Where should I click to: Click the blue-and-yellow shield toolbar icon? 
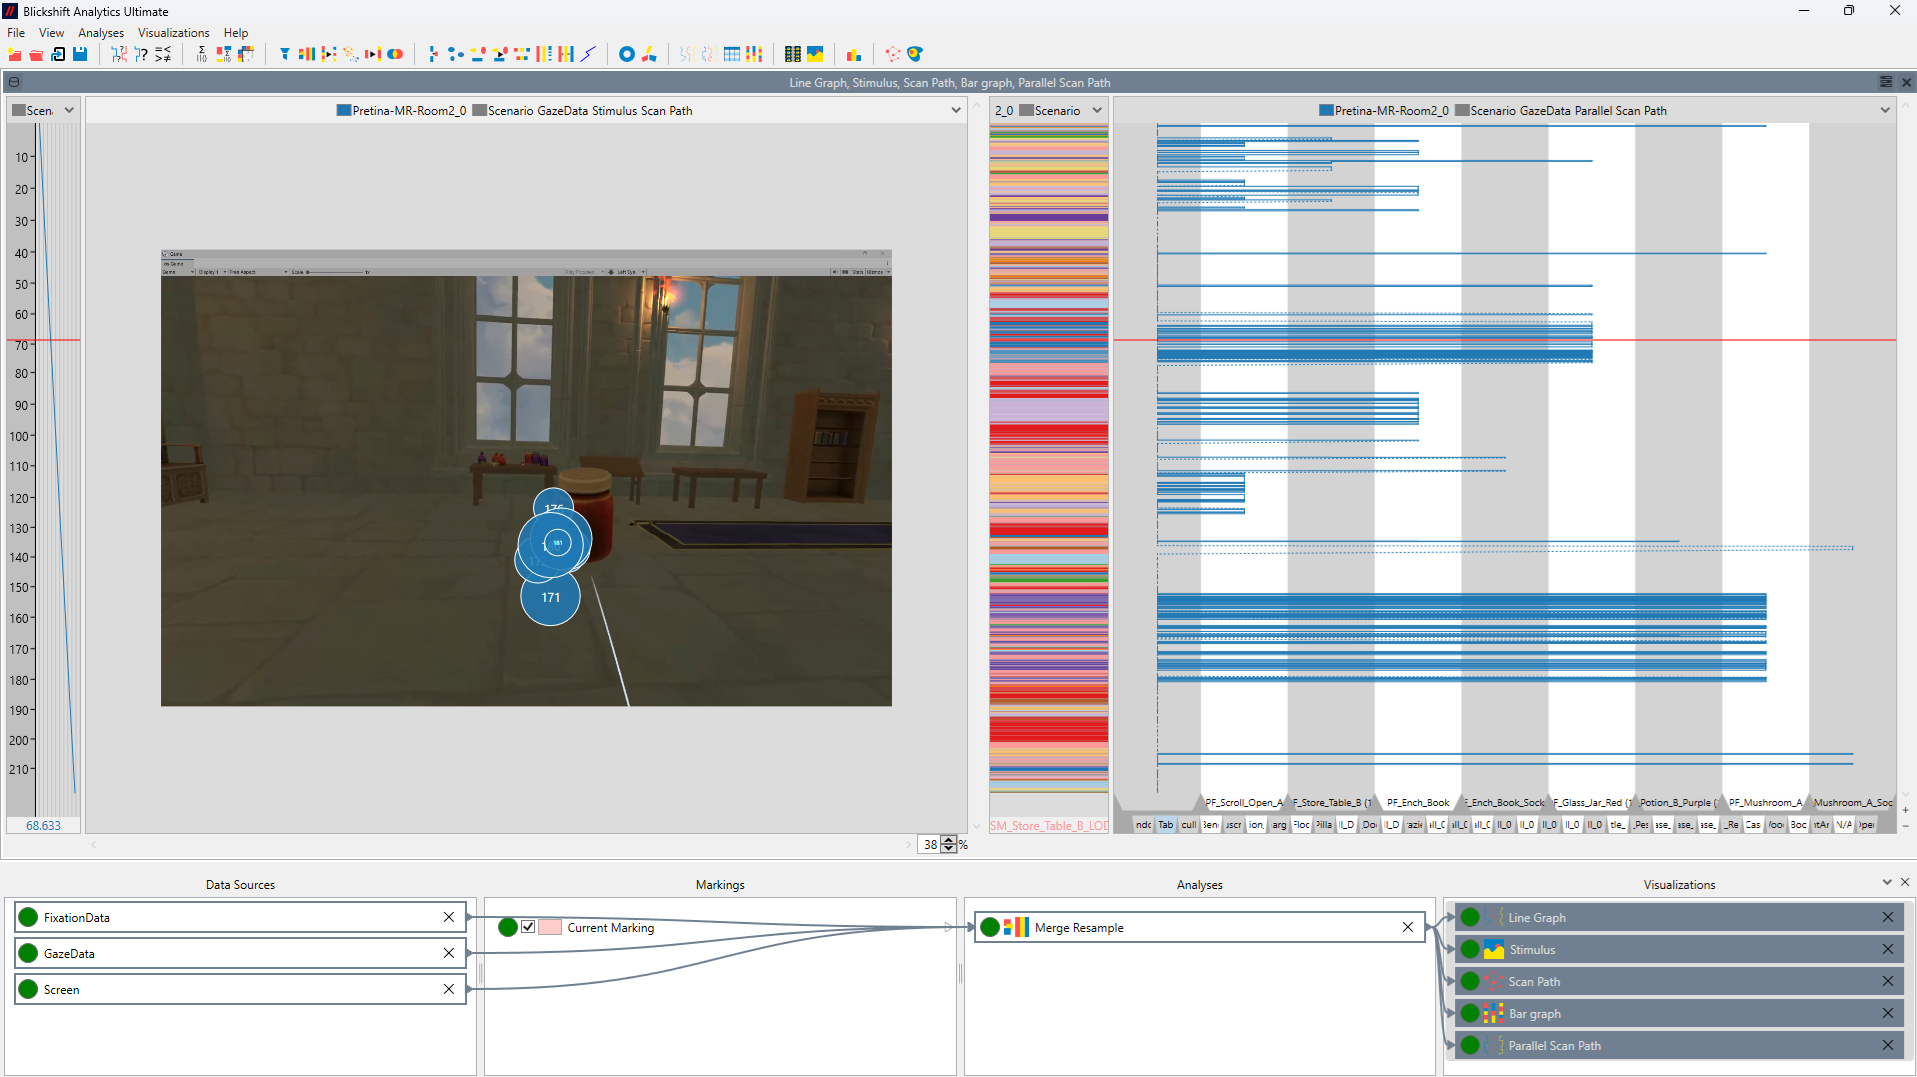click(914, 54)
